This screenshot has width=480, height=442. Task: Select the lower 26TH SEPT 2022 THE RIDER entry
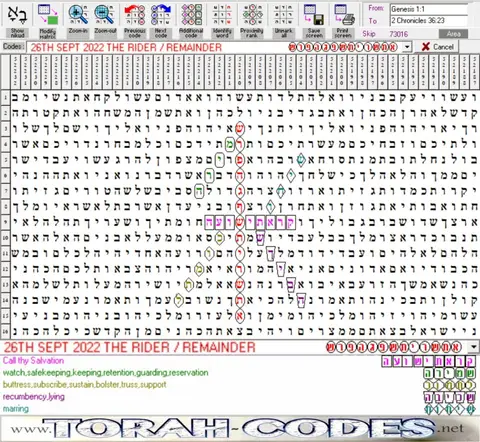[x=129, y=347]
